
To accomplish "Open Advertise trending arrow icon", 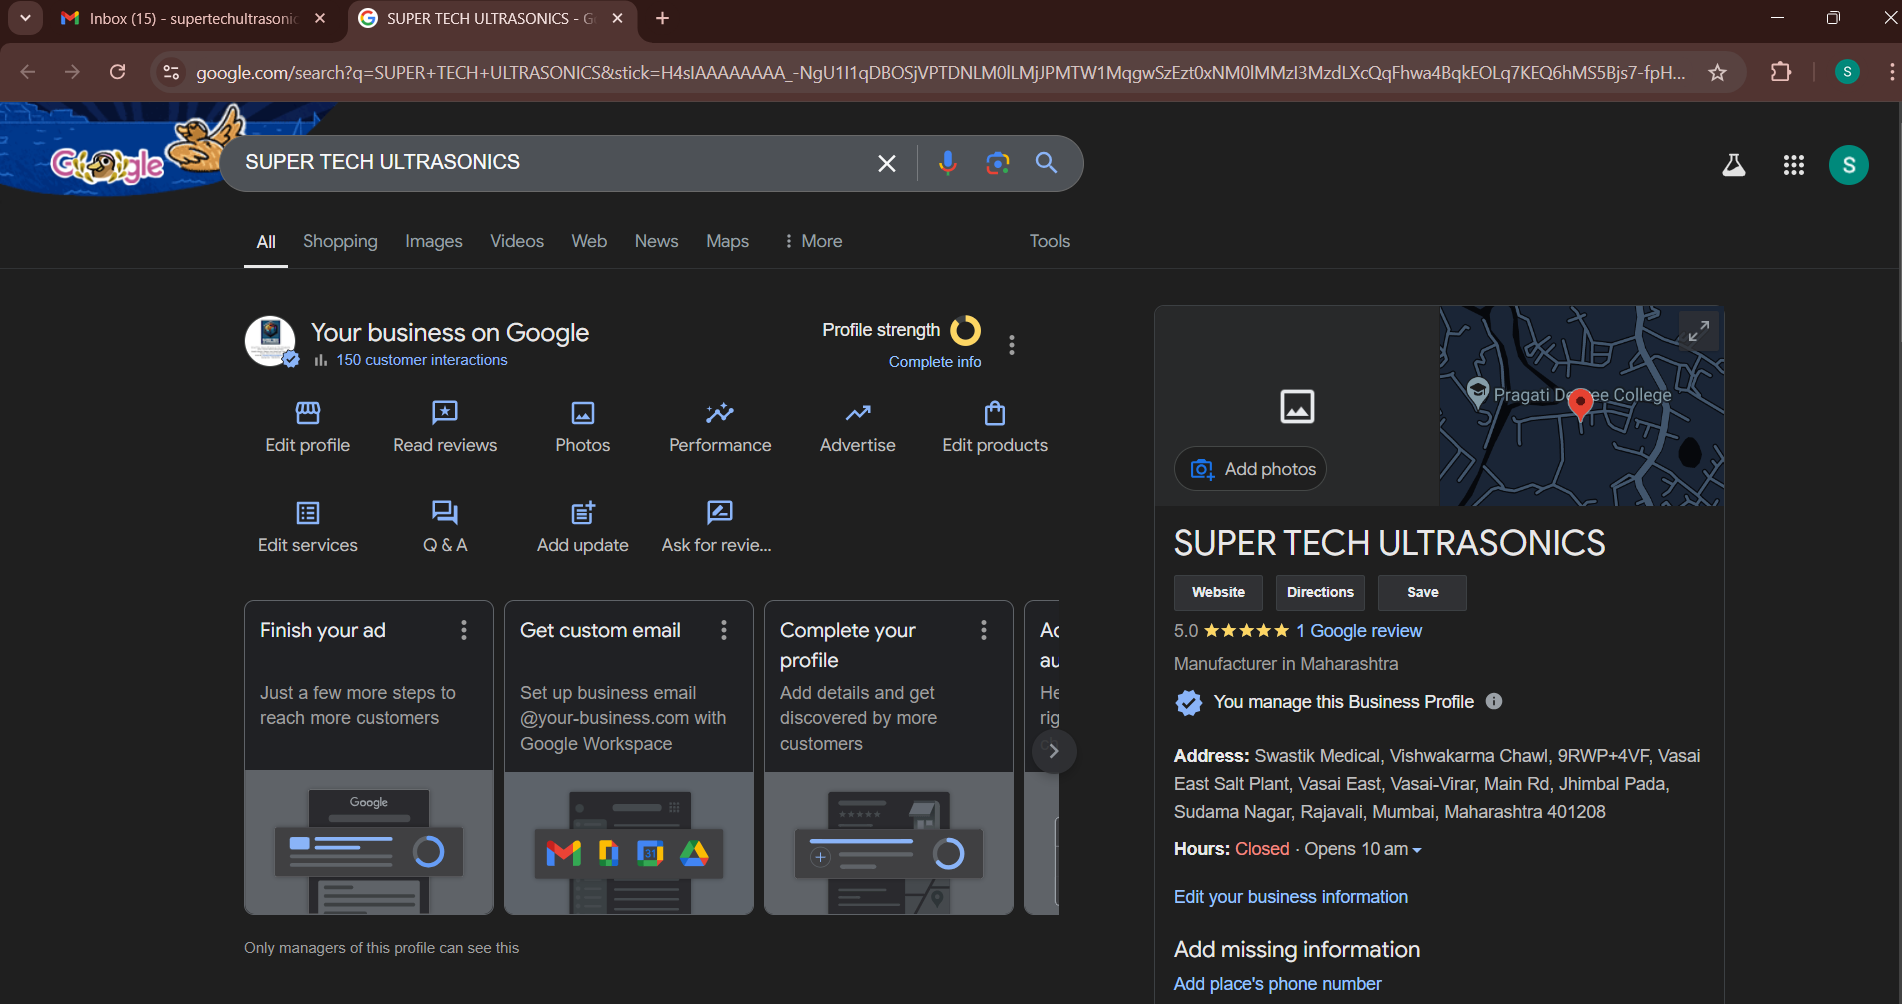I will coord(858,412).
